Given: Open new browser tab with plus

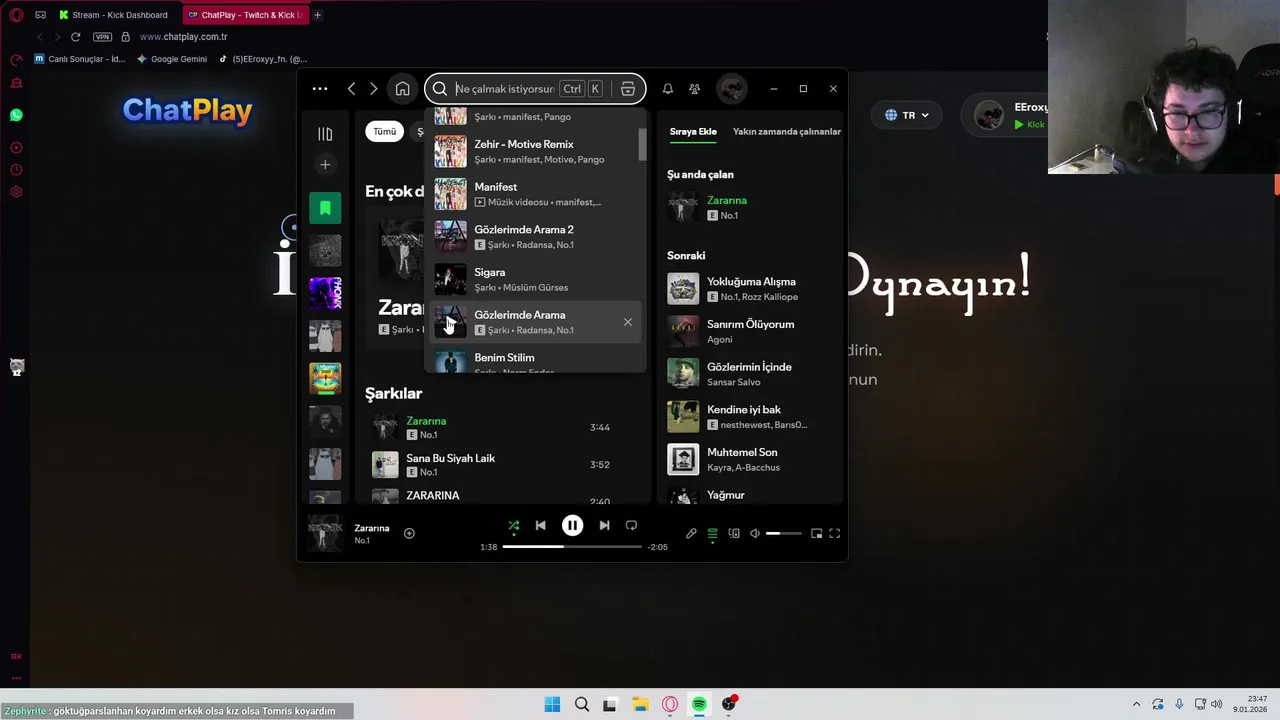Looking at the screenshot, I should (x=317, y=15).
